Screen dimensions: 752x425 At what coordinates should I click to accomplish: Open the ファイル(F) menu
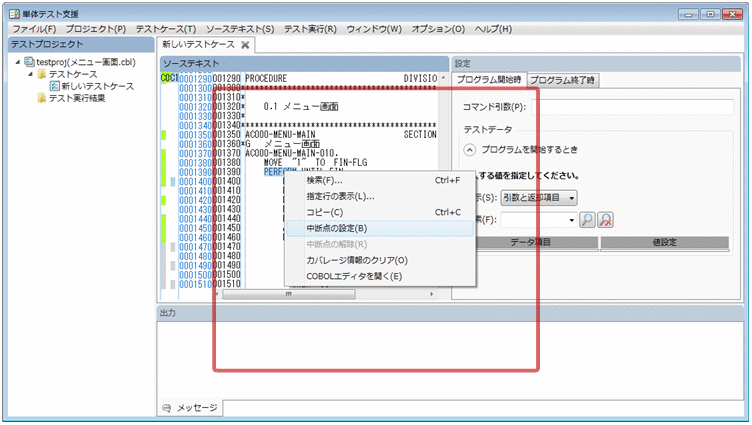click(x=34, y=29)
